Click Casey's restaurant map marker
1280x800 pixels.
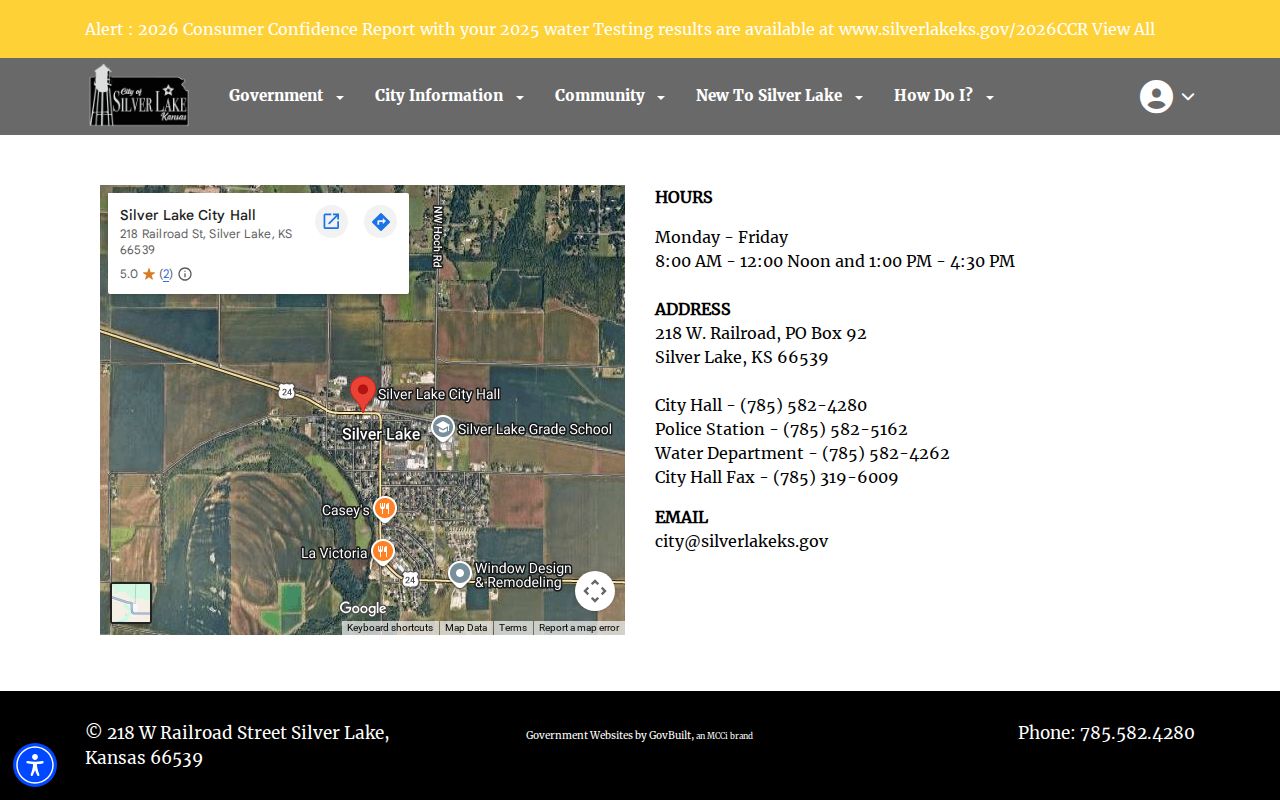tap(385, 509)
